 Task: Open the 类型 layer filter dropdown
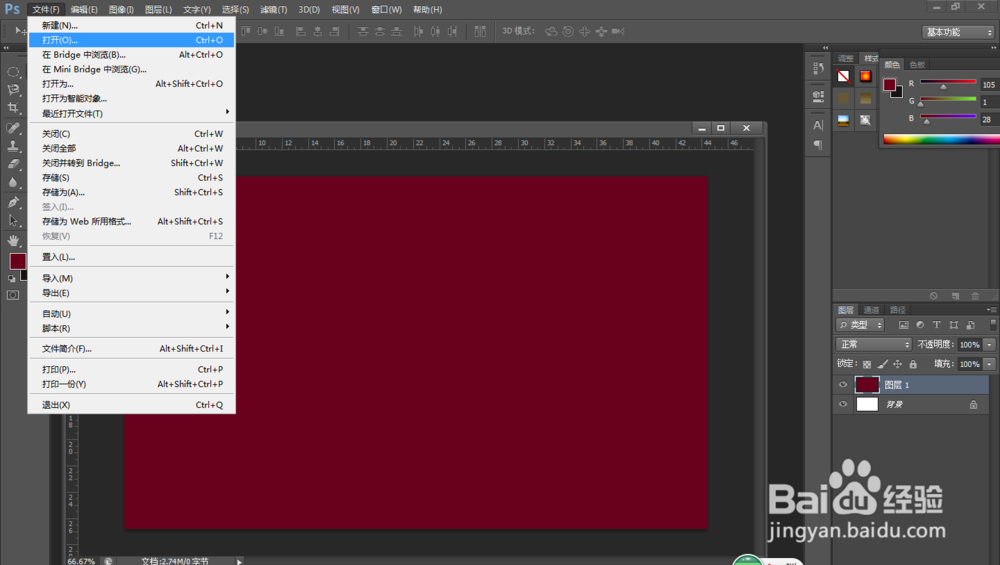[860, 325]
